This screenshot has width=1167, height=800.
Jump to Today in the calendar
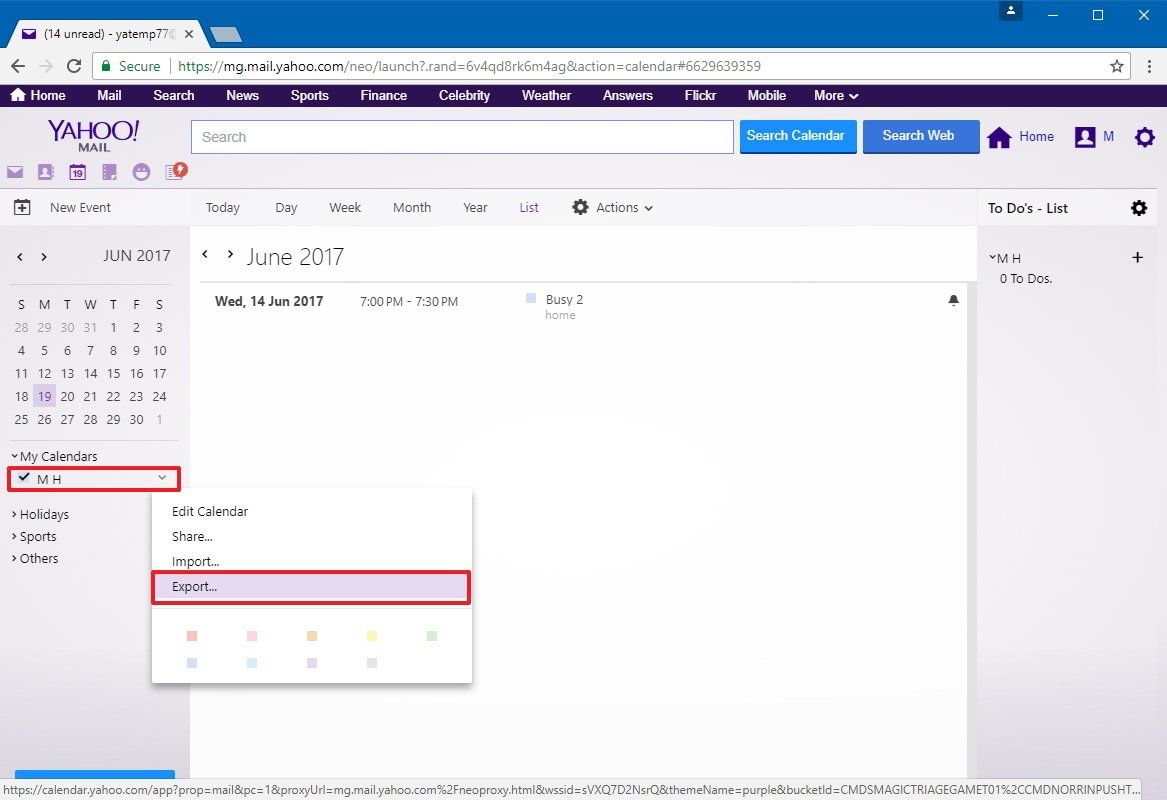223,208
